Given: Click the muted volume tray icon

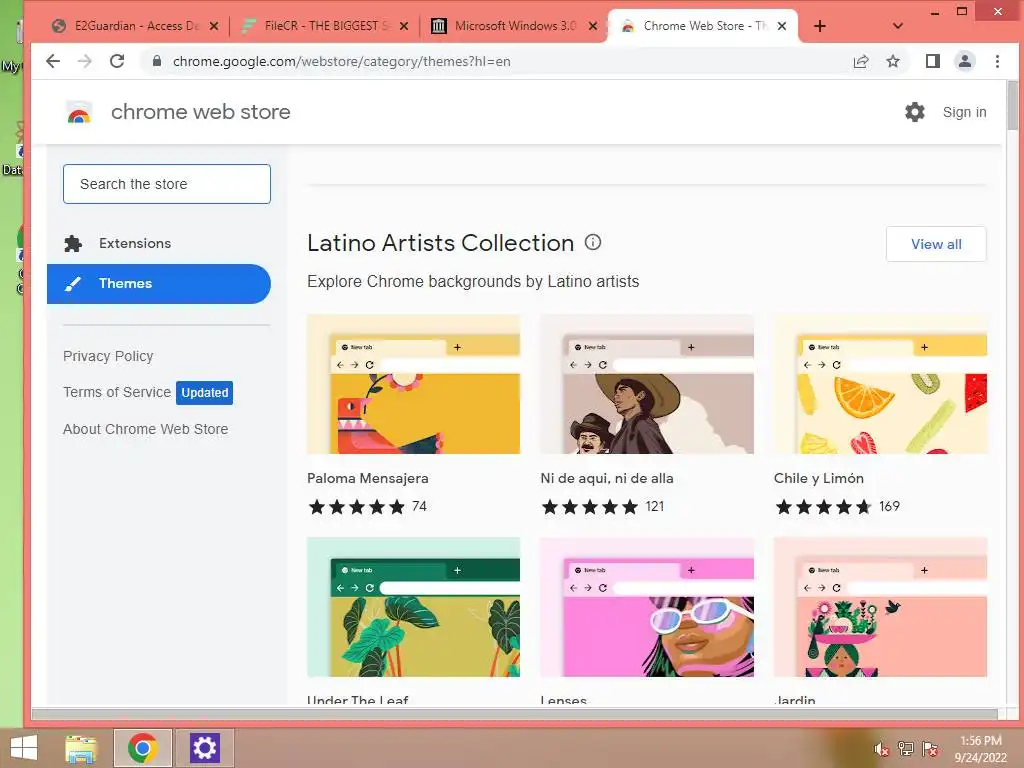Looking at the screenshot, I should [882, 749].
